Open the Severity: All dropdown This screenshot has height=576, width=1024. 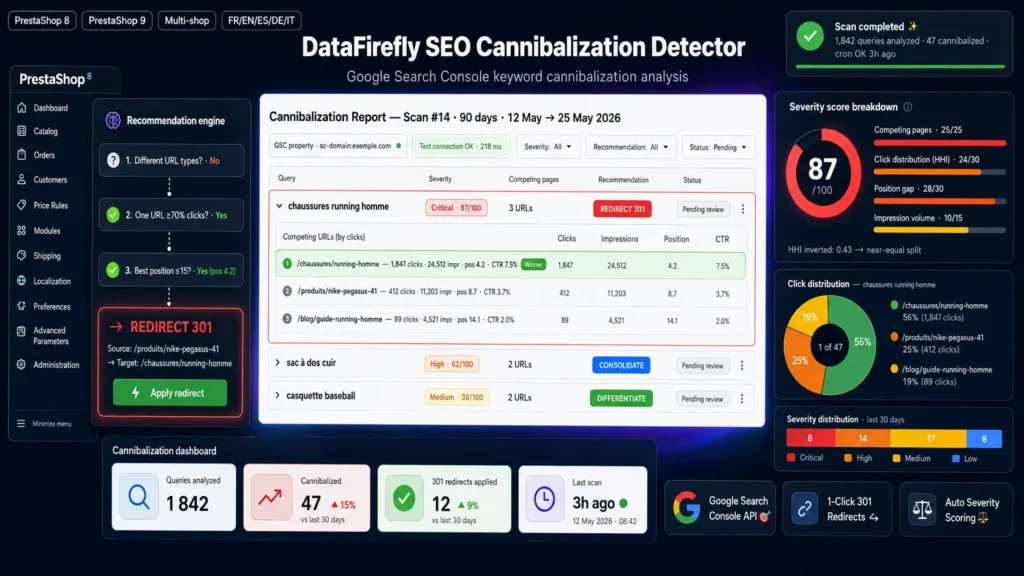(547, 147)
